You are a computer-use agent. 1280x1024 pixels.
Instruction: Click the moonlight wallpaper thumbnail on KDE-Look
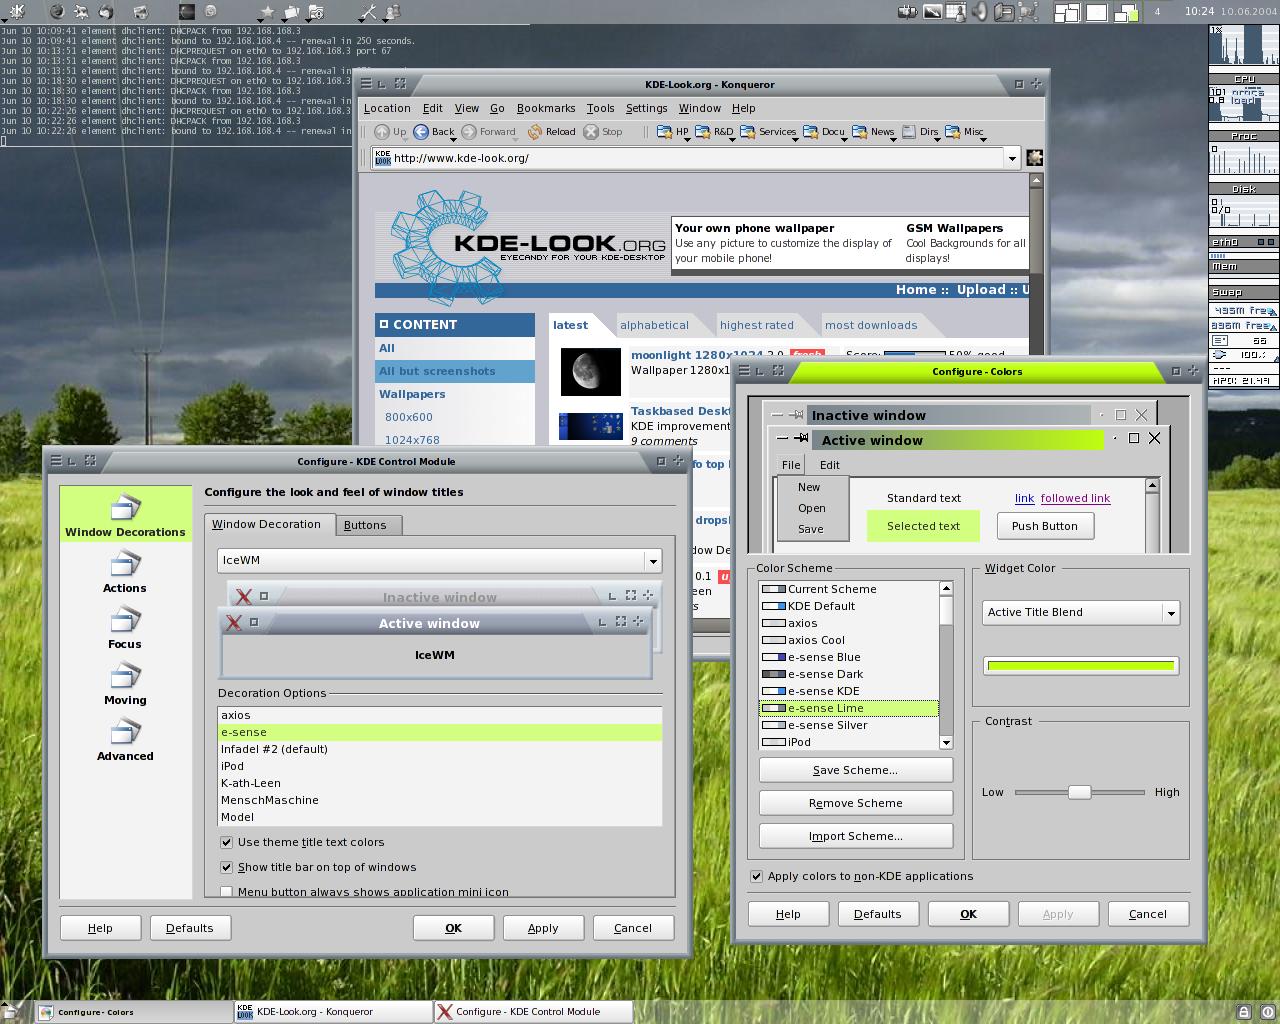click(590, 372)
